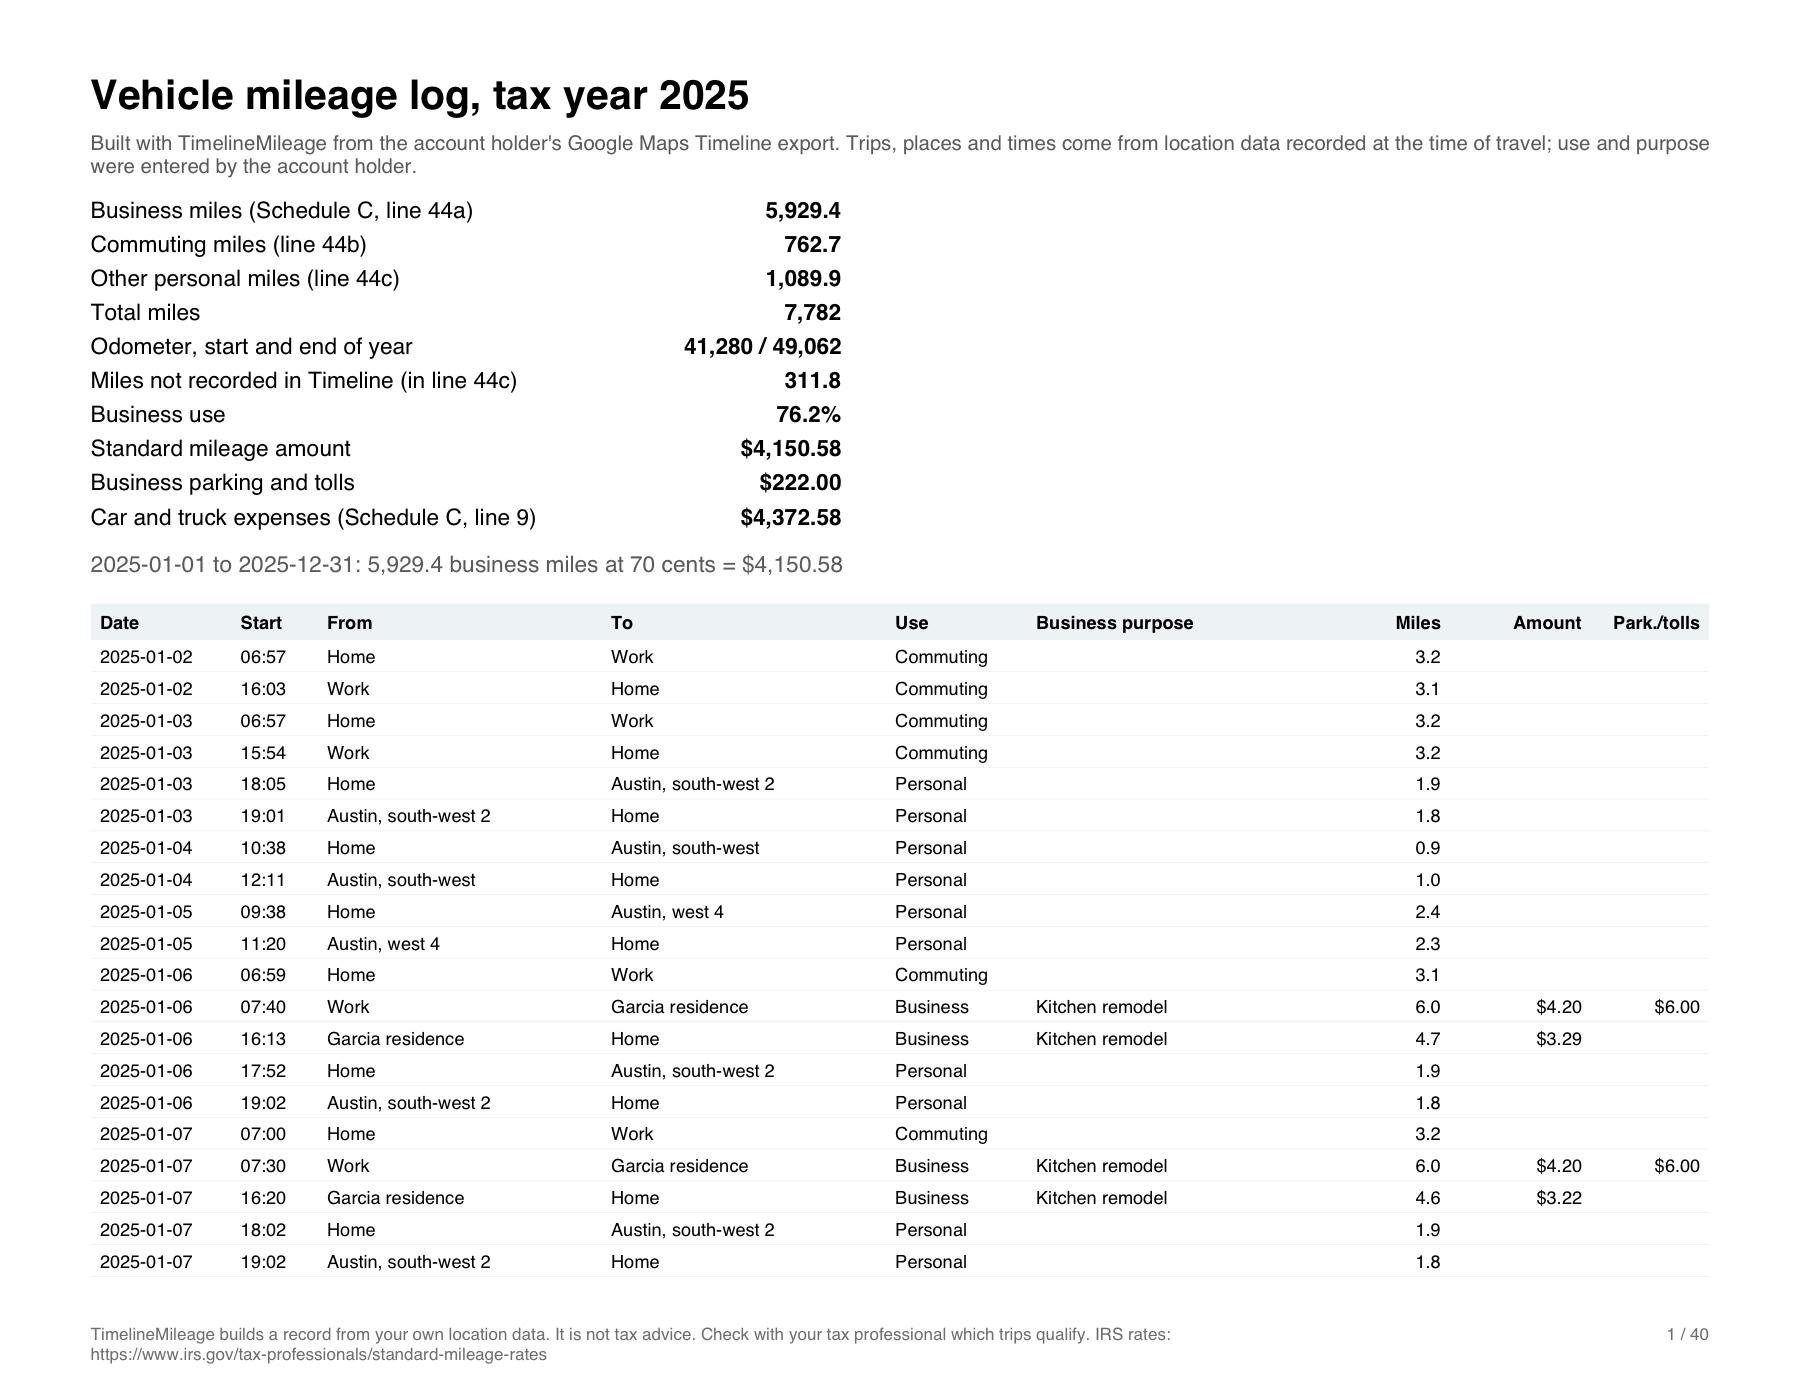Click the Date column header
The image size is (1800, 1390).
119,623
